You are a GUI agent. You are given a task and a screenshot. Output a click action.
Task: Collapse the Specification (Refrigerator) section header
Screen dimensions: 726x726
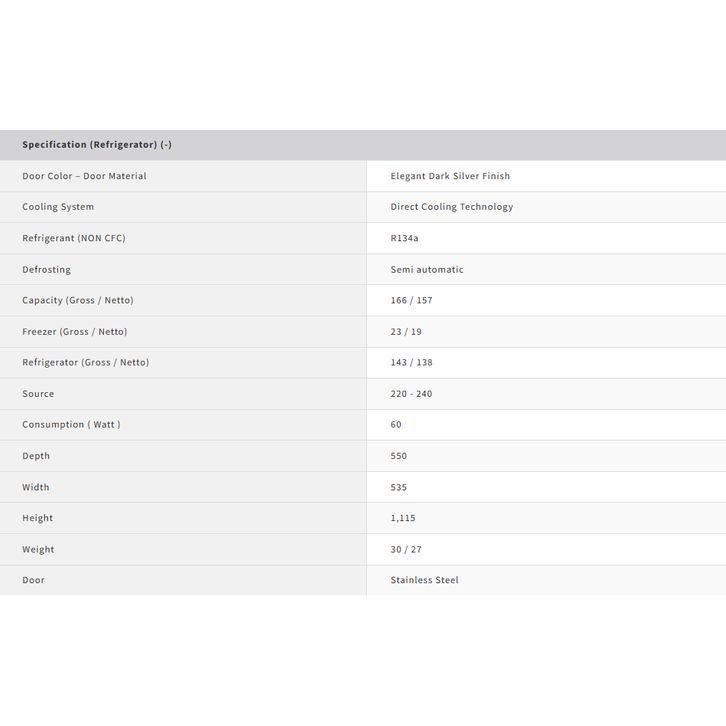pyautogui.click(x=97, y=145)
